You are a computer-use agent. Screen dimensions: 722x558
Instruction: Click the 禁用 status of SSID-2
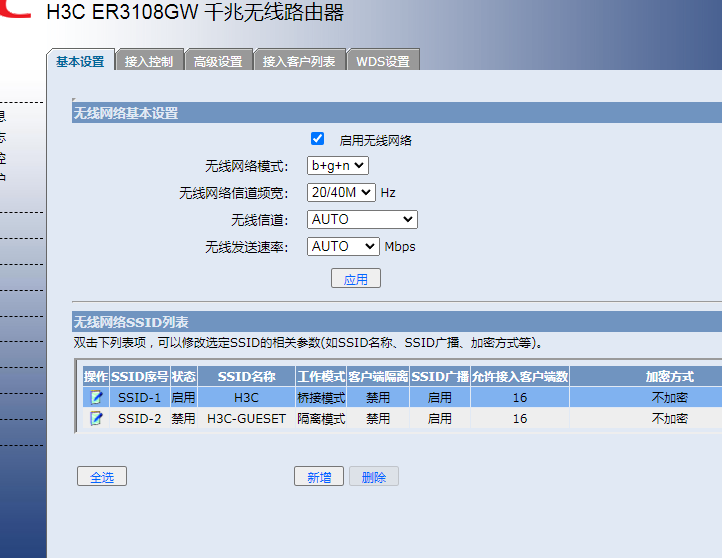[183, 418]
